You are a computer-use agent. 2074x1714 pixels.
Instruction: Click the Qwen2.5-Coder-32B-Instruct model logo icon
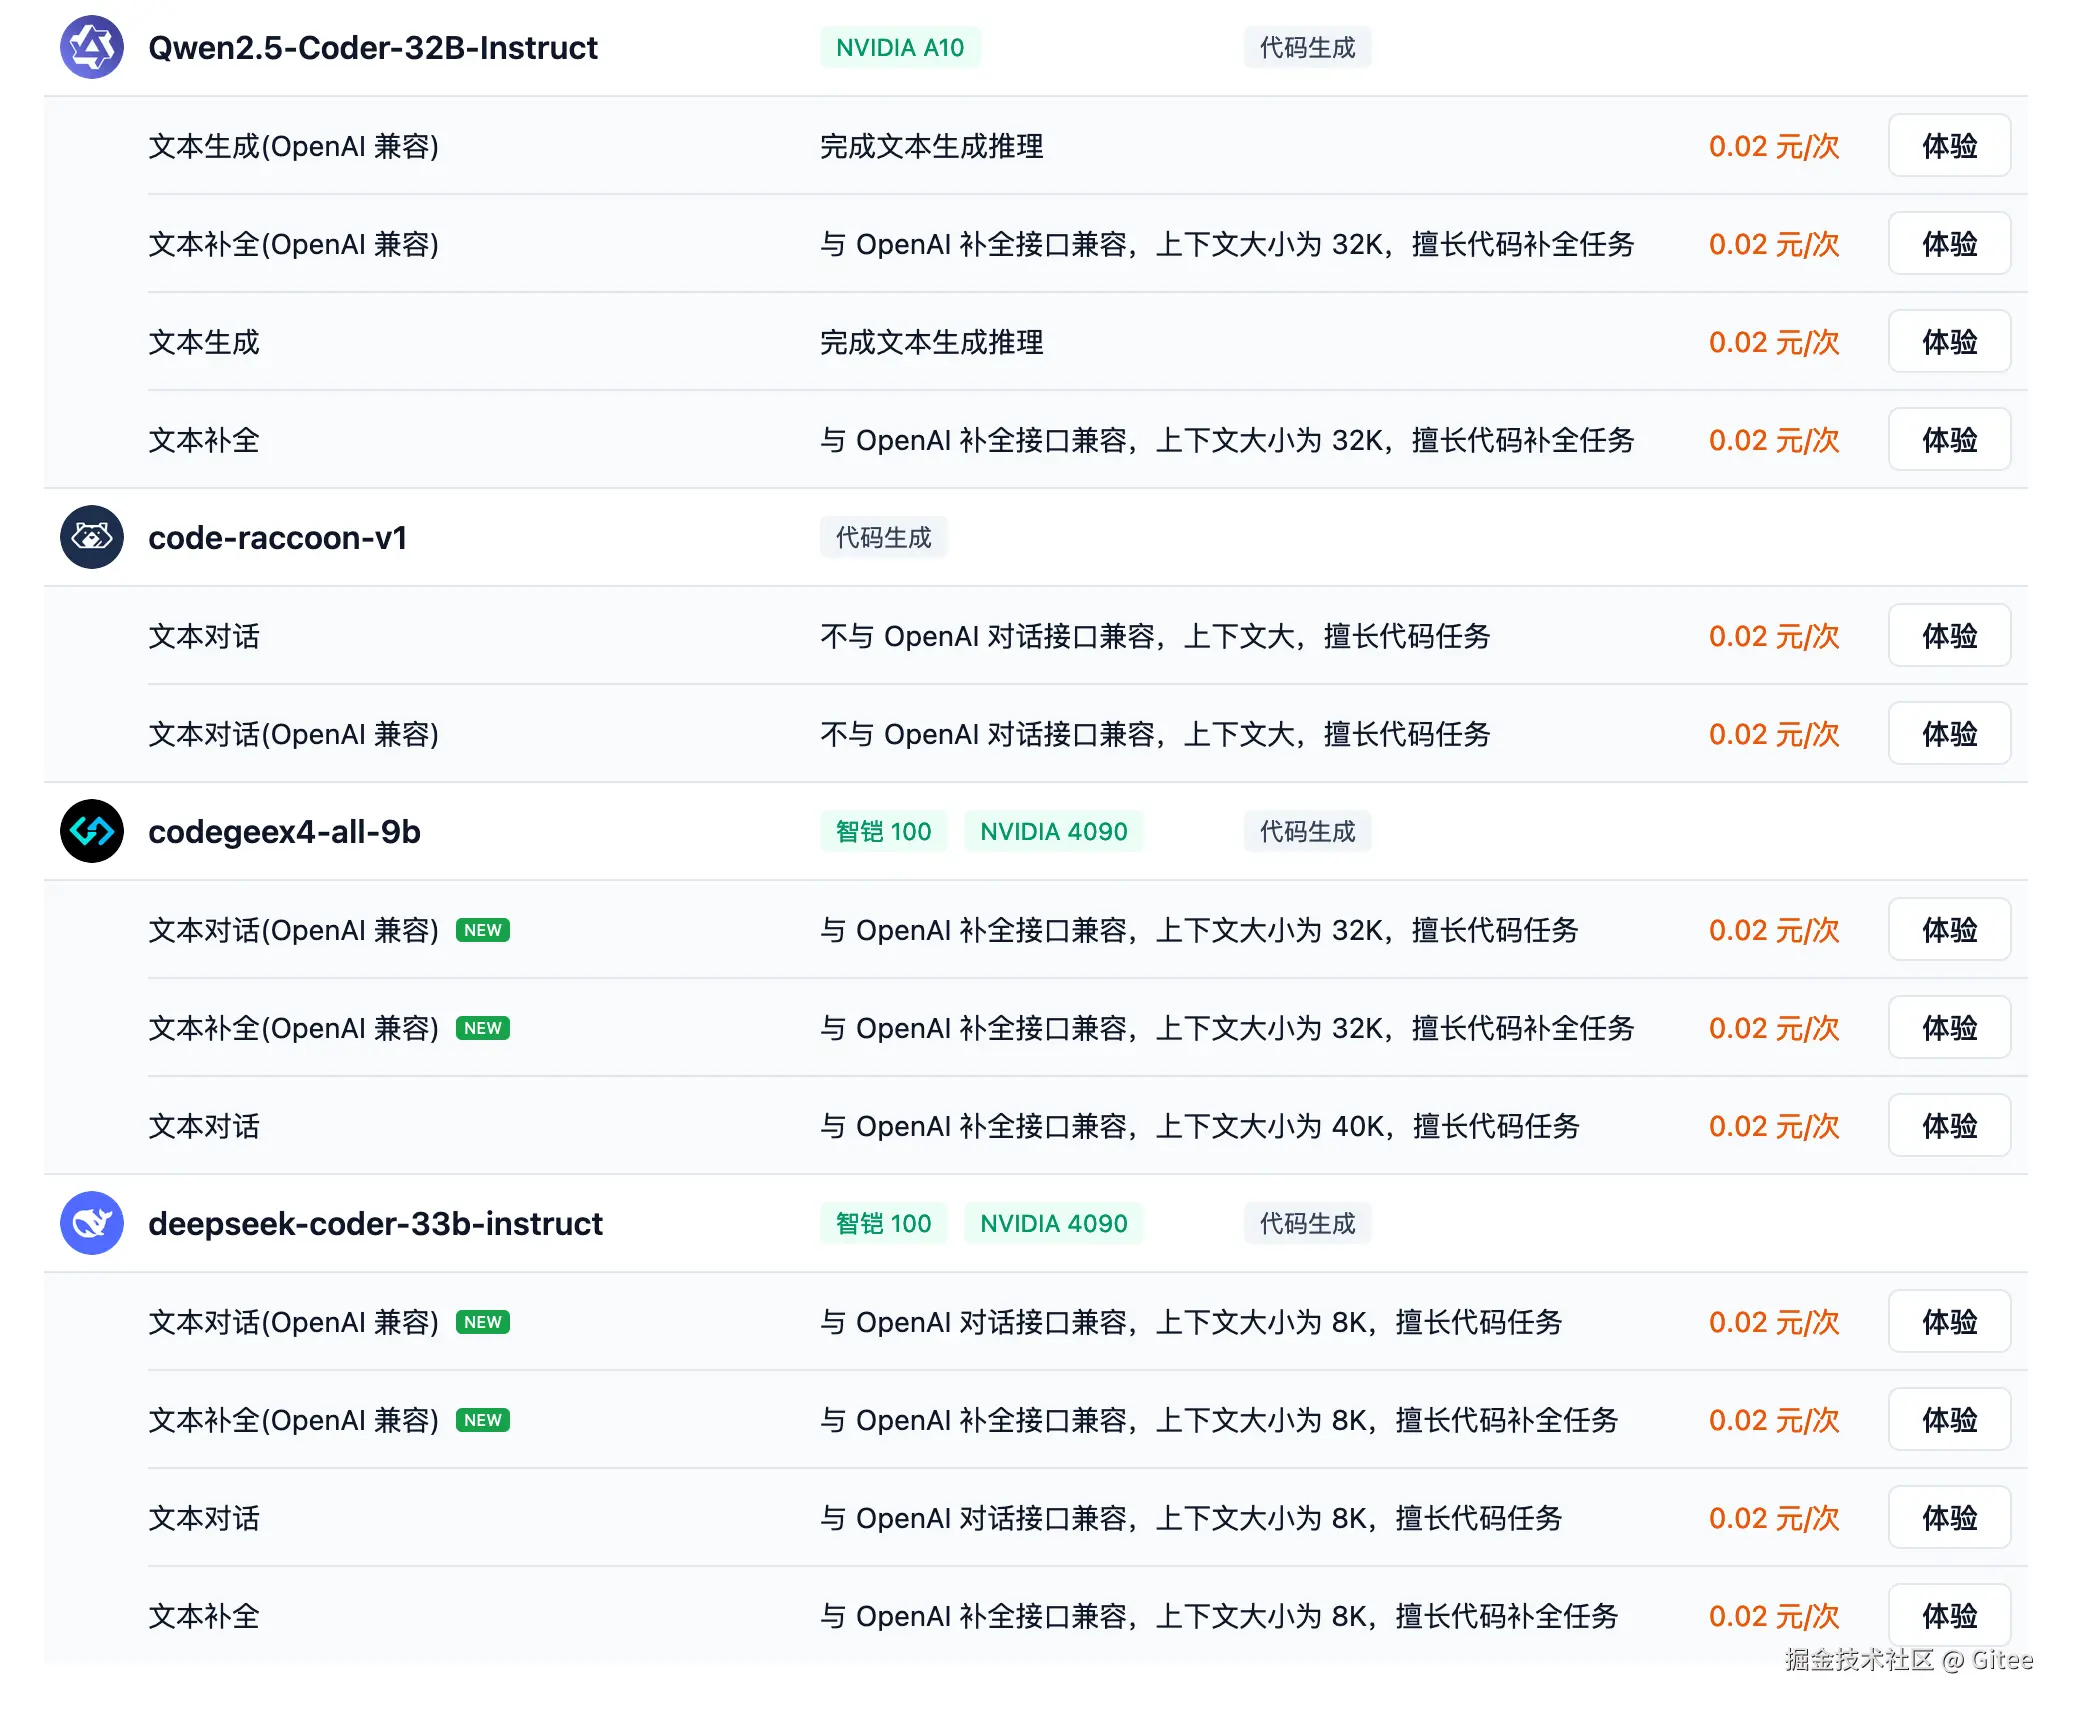tap(91, 47)
